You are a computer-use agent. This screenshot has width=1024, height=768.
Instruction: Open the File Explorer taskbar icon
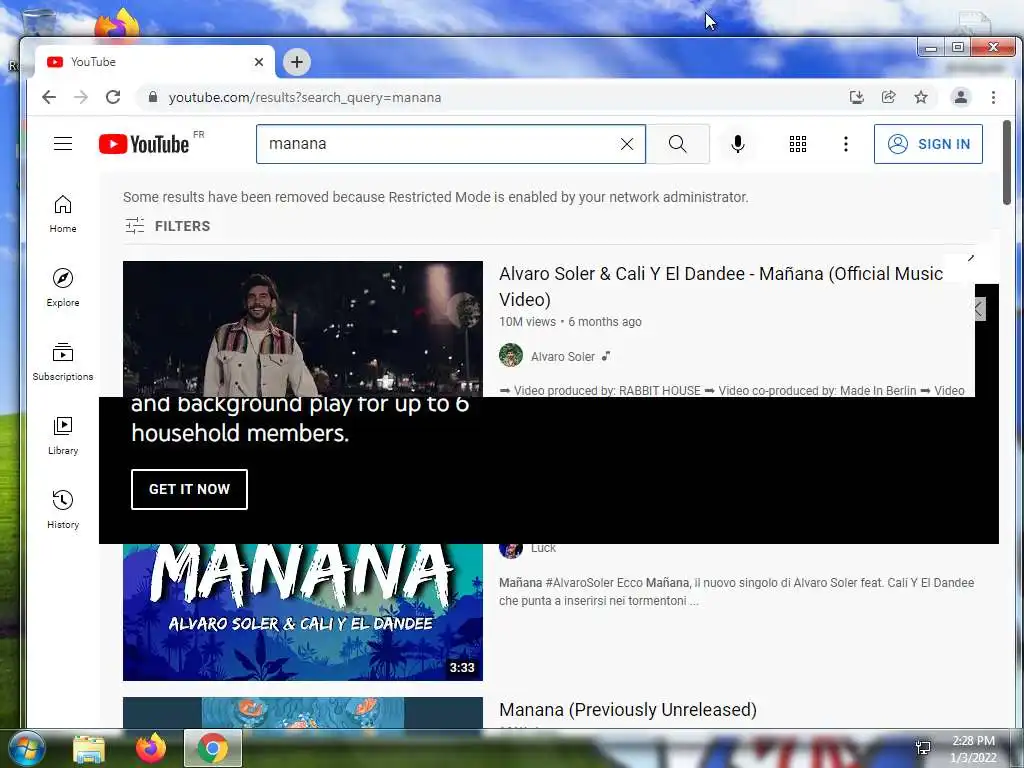pos(88,748)
